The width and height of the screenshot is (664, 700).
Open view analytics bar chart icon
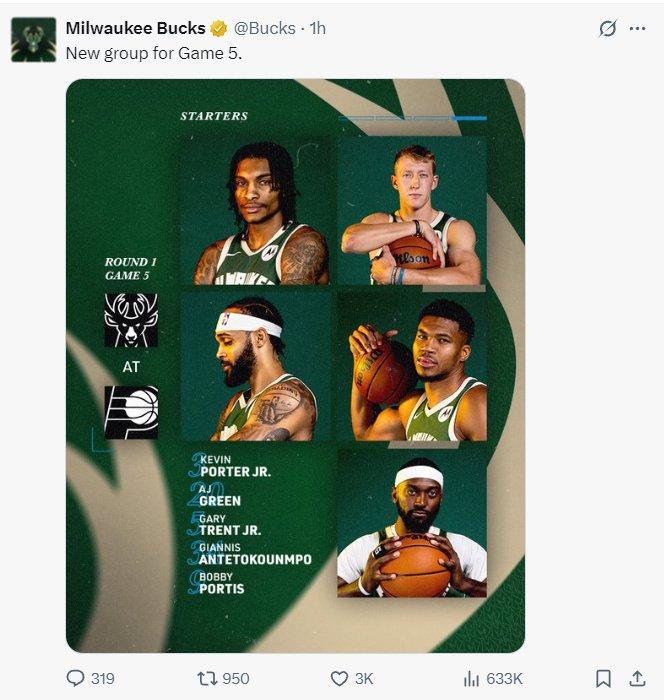471,679
